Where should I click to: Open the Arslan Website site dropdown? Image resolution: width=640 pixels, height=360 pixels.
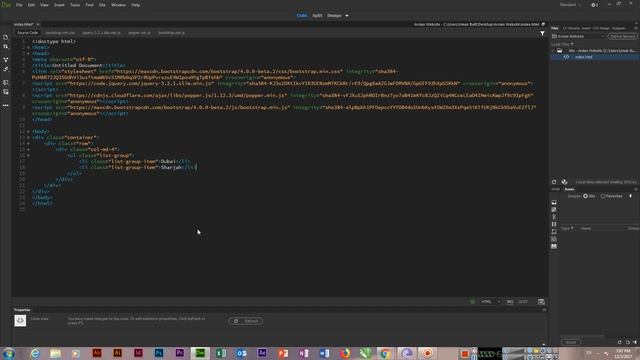click(x=578, y=36)
